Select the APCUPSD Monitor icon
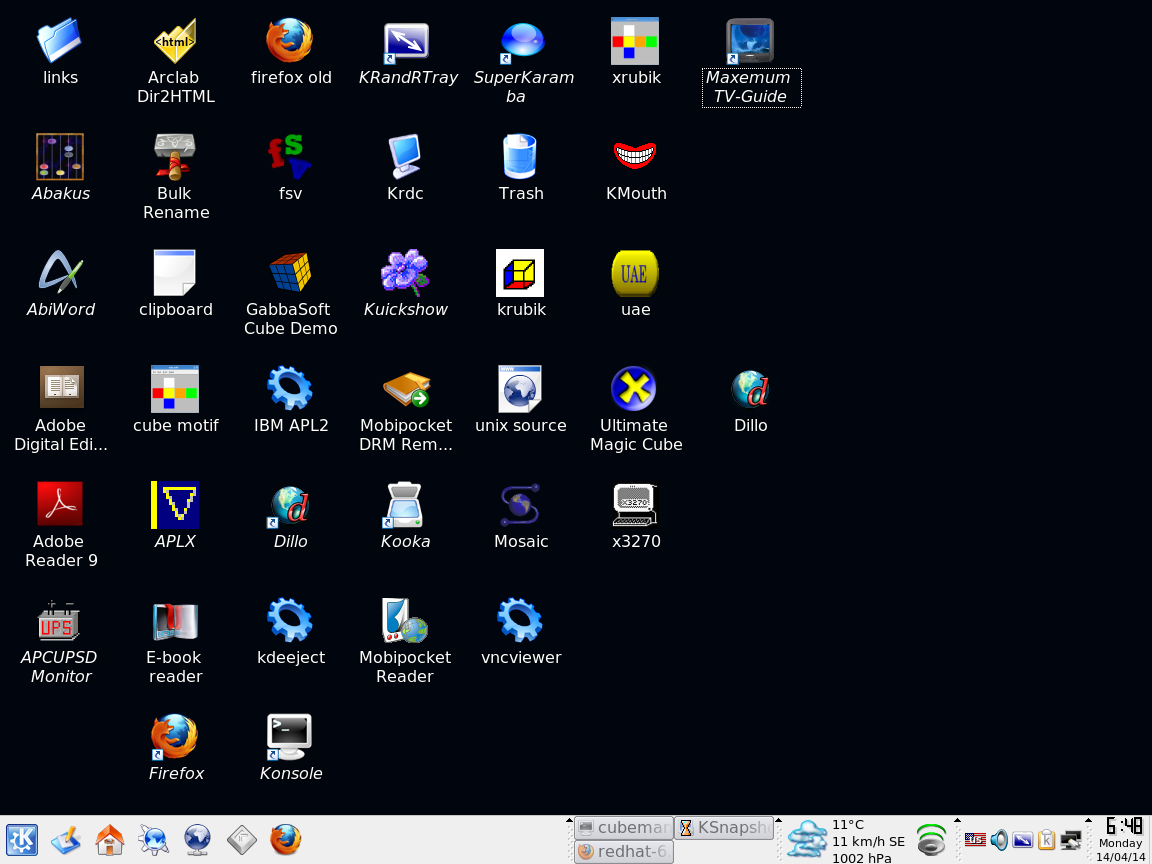Image resolution: width=1152 pixels, height=864 pixels. click(x=60, y=621)
